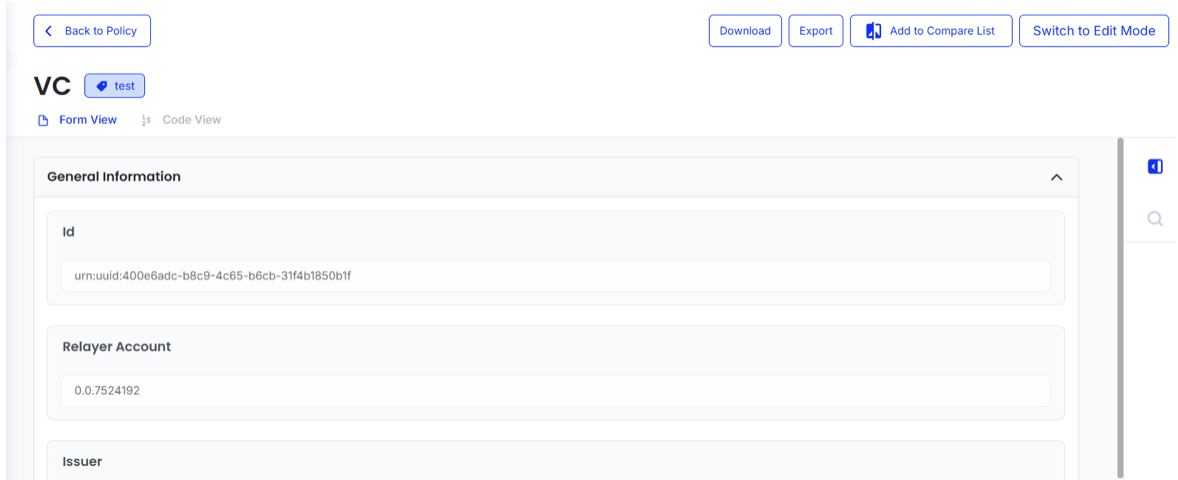Toggle the blue side panel icon on the right
Image resolution: width=1178 pixels, height=480 pixels.
click(1155, 167)
